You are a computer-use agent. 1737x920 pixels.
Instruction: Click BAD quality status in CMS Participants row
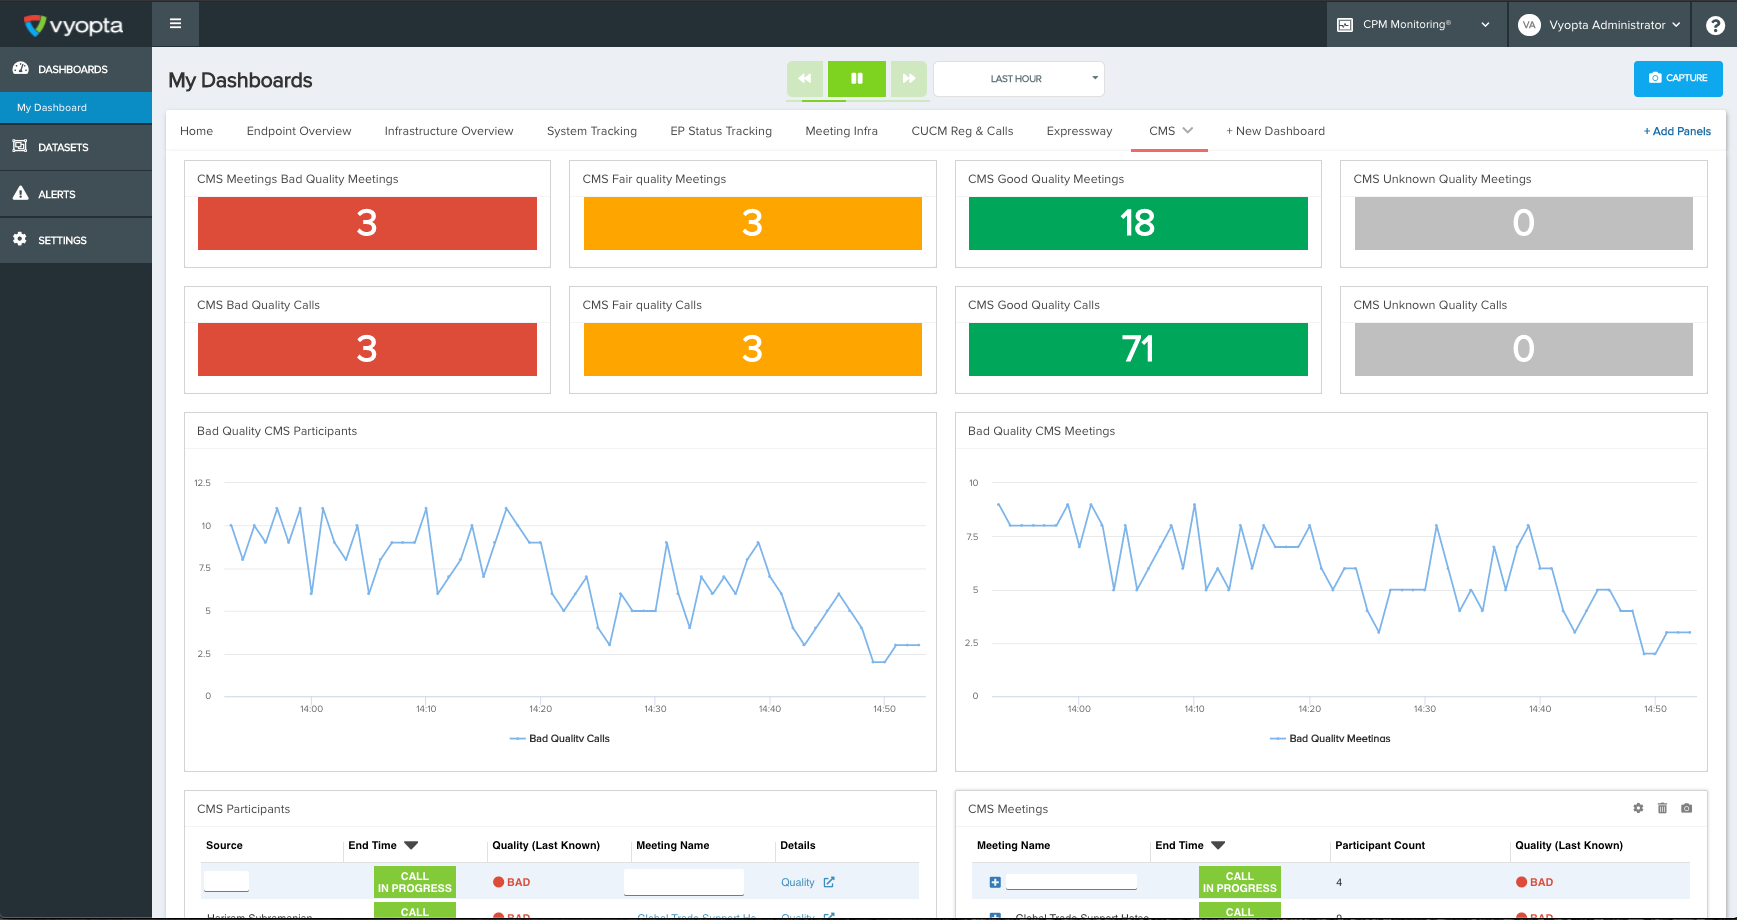[x=512, y=882]
